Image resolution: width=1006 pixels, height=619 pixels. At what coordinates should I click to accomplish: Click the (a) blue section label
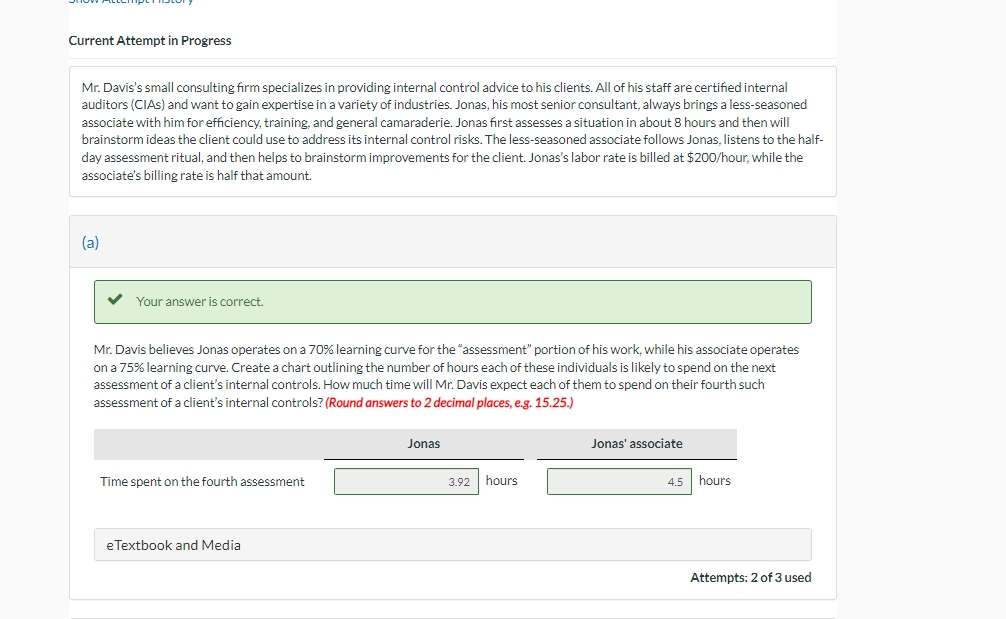coord(91,241)
